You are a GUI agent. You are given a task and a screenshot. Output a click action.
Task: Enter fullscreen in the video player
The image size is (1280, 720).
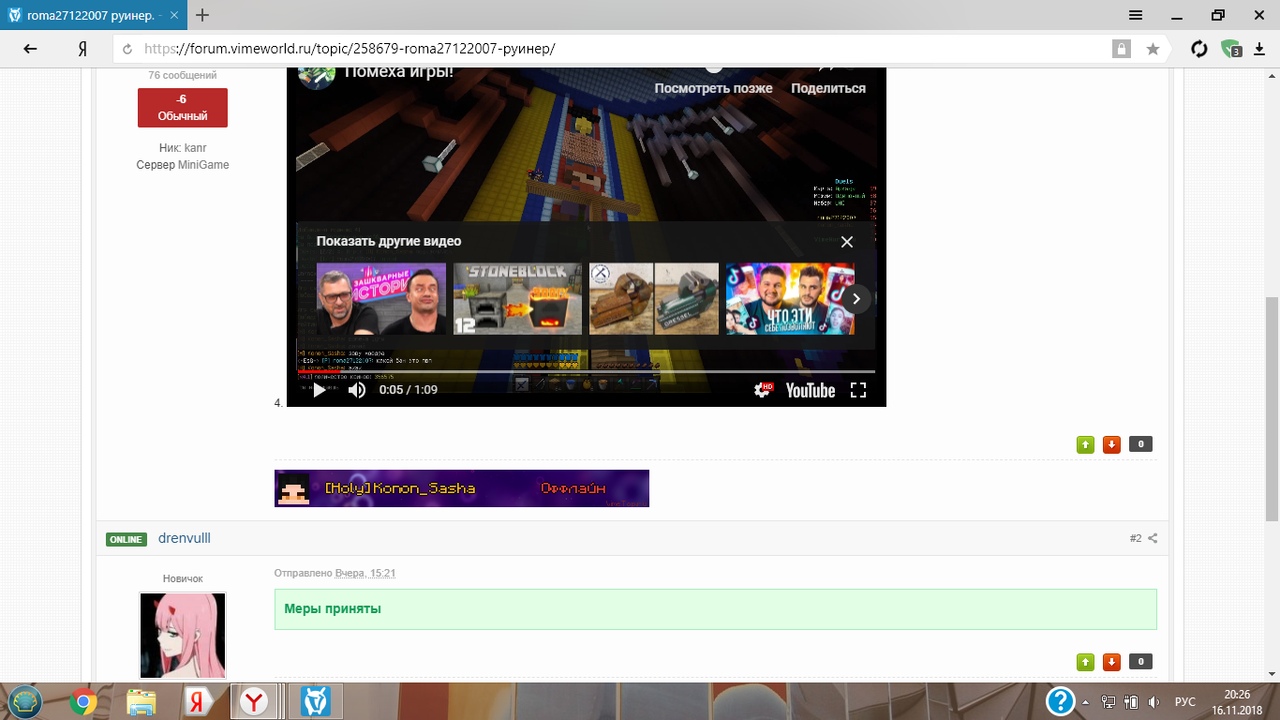[x=858, y=390]
